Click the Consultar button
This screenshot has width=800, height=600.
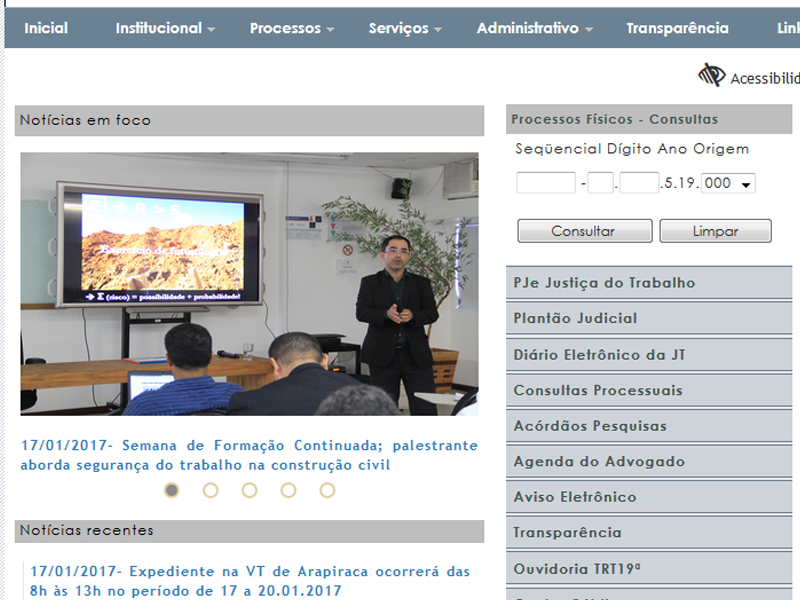585,231
